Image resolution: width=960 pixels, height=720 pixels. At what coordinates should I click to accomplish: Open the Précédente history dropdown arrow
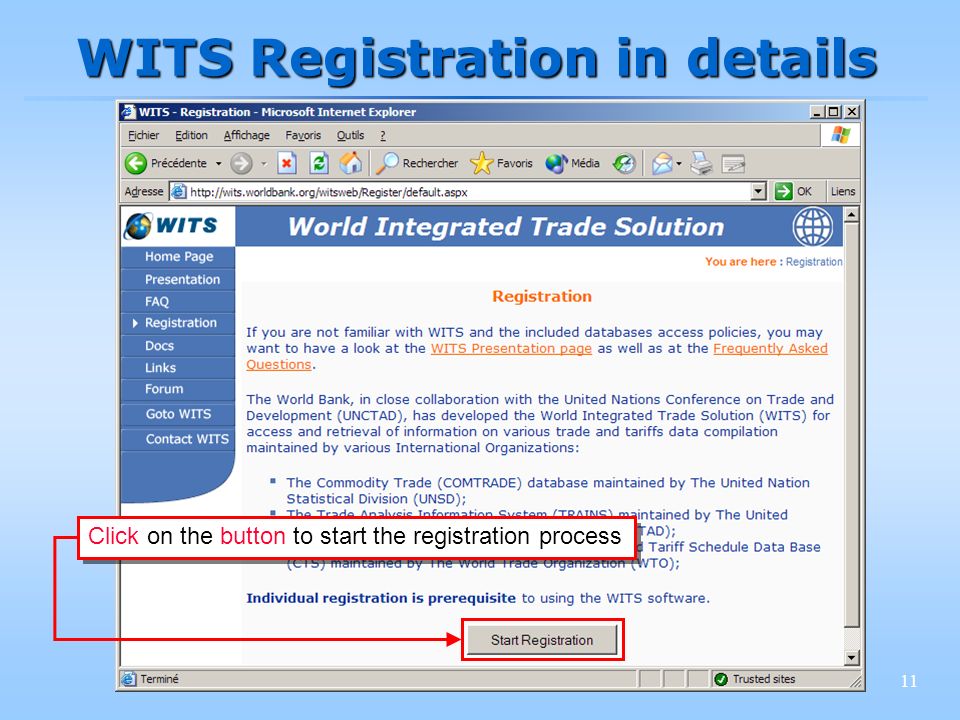click(x=219, y=163)
